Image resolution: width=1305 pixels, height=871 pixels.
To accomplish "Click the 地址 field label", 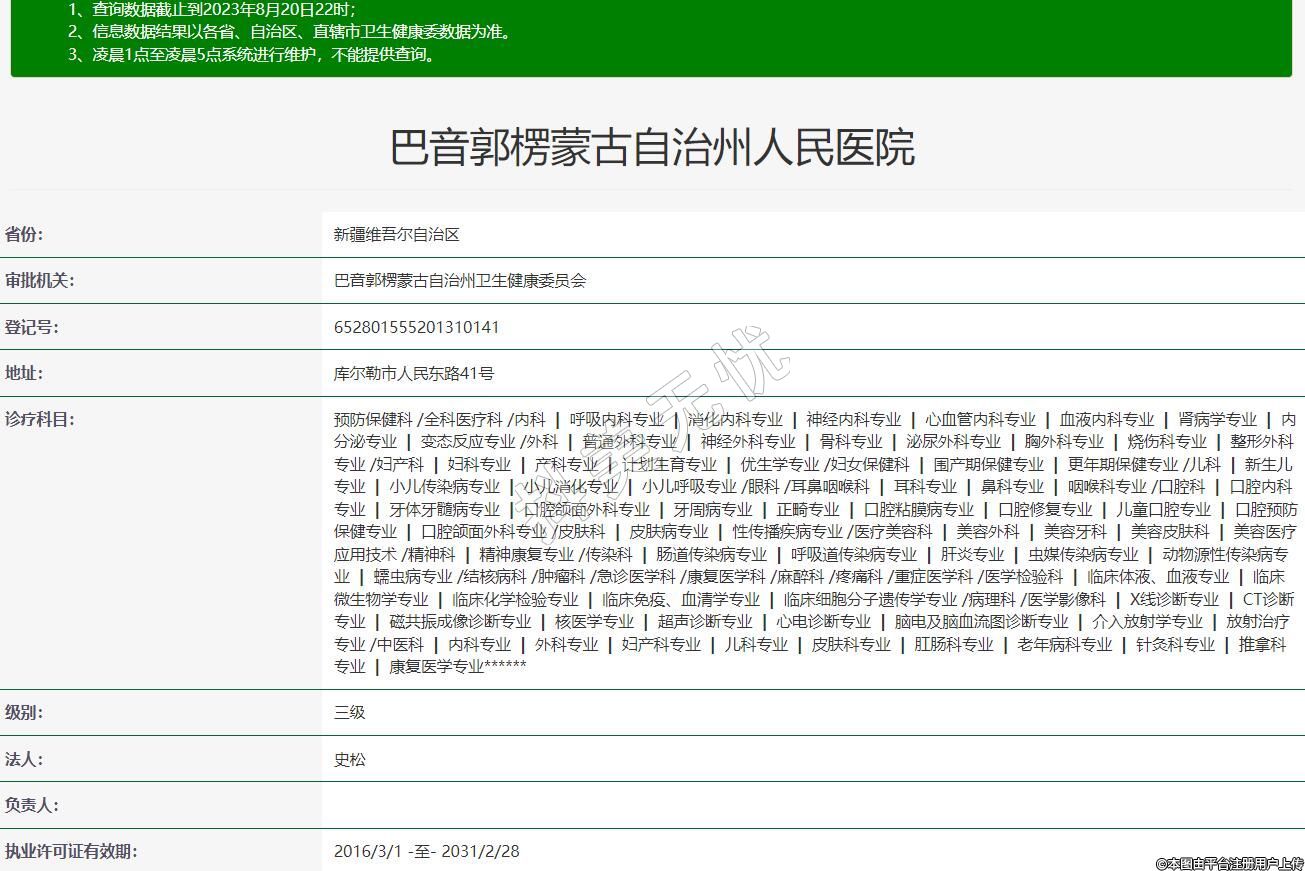I will 24,373.
